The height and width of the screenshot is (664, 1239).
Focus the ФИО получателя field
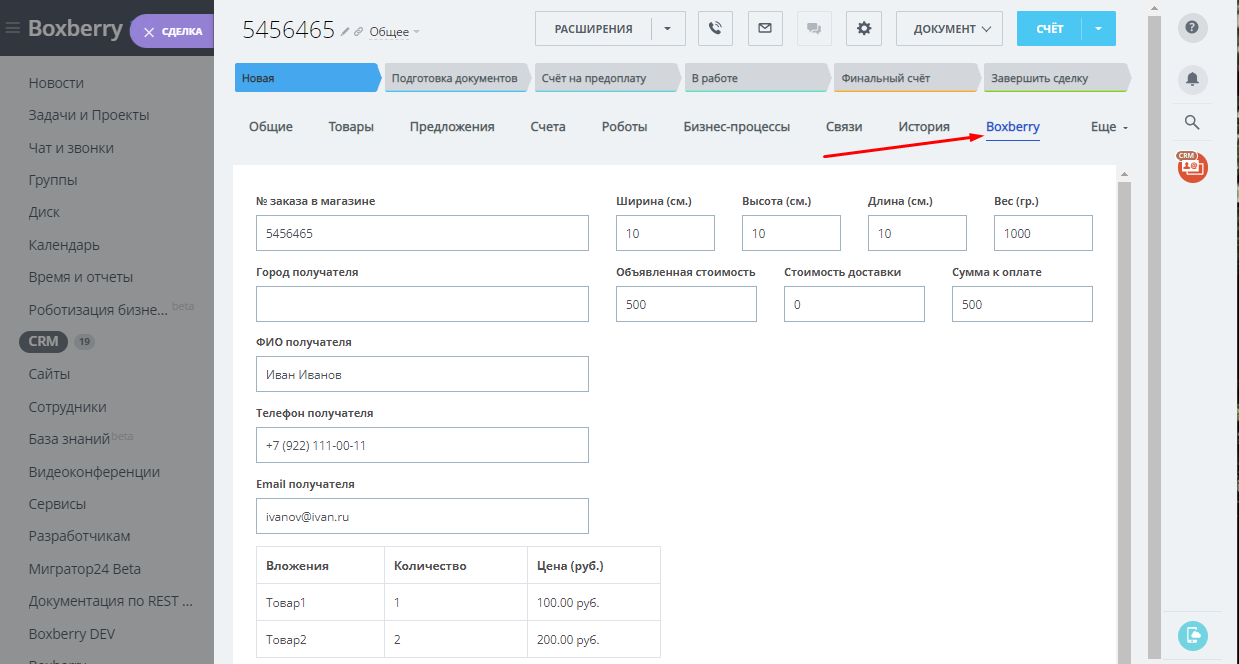[422, 374]
